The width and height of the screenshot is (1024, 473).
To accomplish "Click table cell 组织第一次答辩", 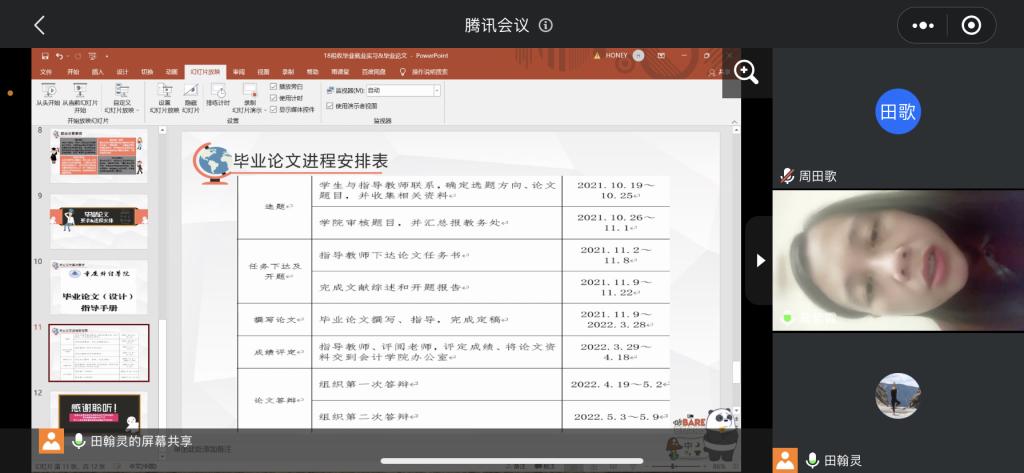I will click(436, 384).
